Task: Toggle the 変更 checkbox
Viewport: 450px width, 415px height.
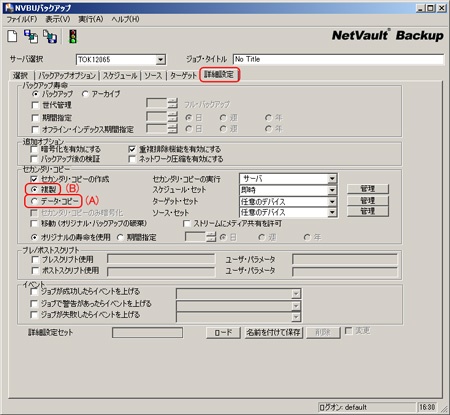Action: tap(348, 331)
